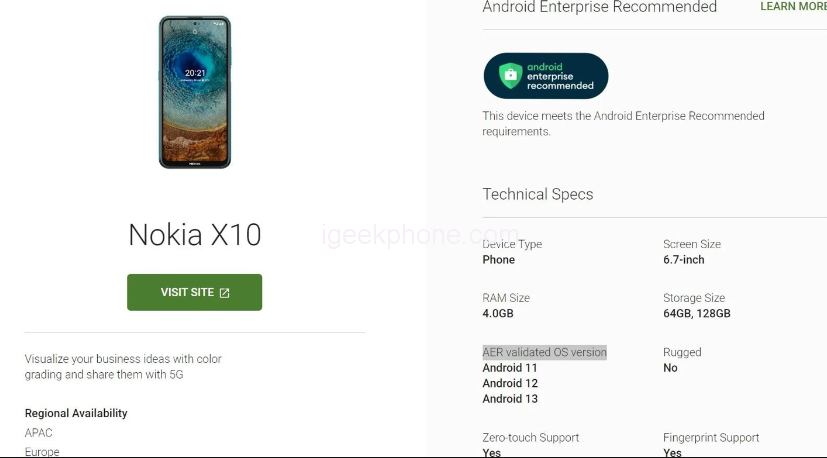This screenshot has height=458, width=827.
Task: Click the external link icon on VISIT SITE
Action: tap(225, 293)
